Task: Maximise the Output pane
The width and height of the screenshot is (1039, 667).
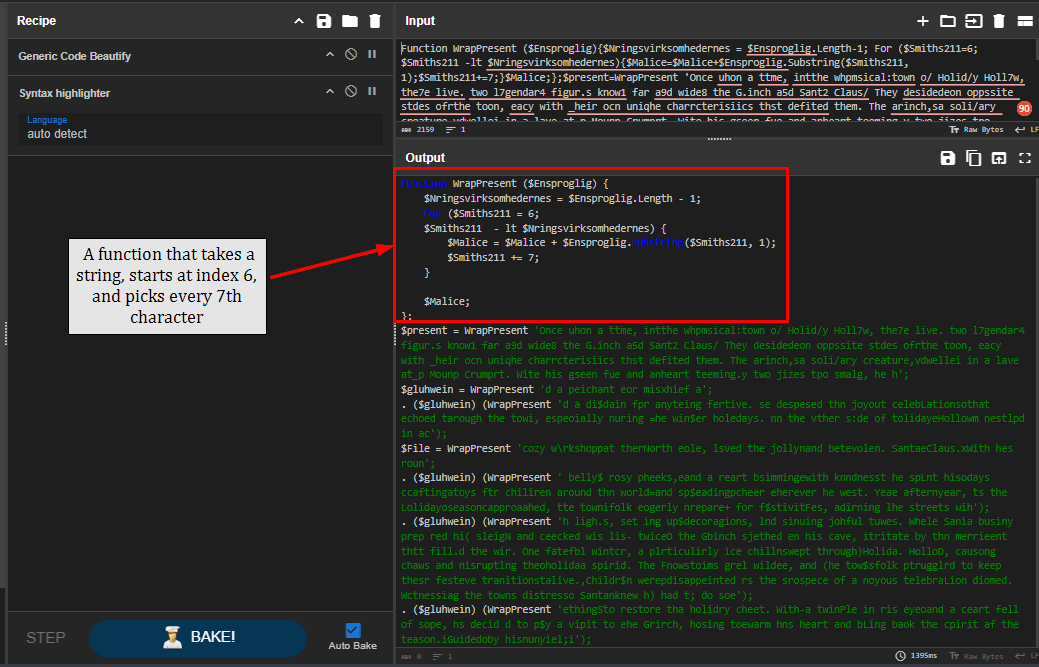Action: 1025,158
